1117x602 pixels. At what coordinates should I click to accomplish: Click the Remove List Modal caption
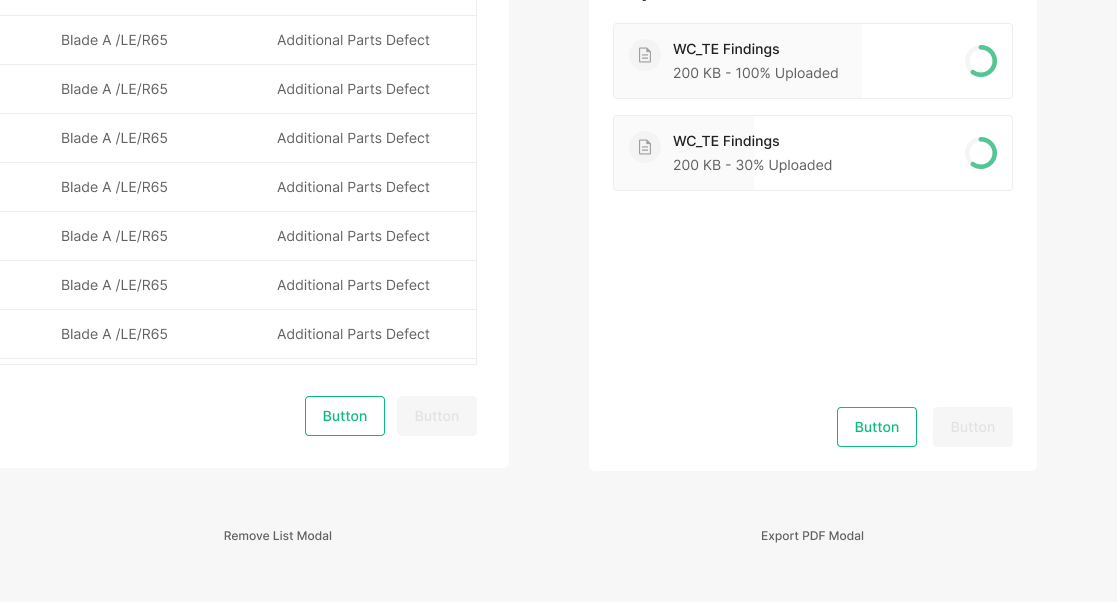click(x=278, y=536)
